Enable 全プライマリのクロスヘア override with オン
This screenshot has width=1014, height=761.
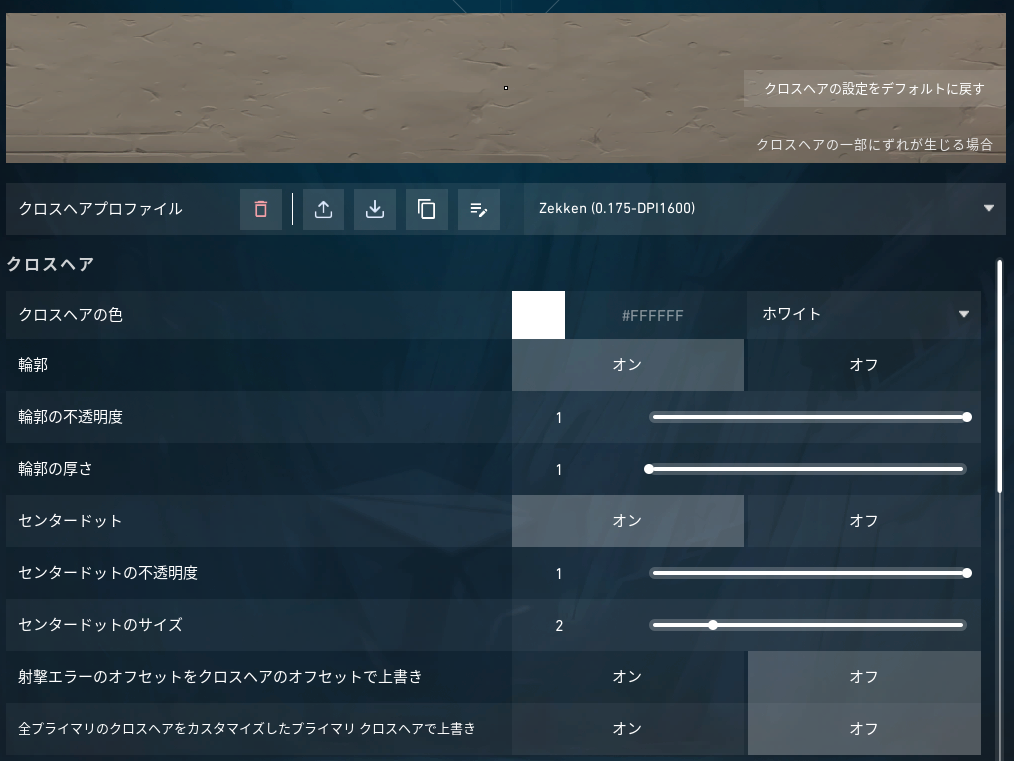pyautogui.click(x=627, y=729)
